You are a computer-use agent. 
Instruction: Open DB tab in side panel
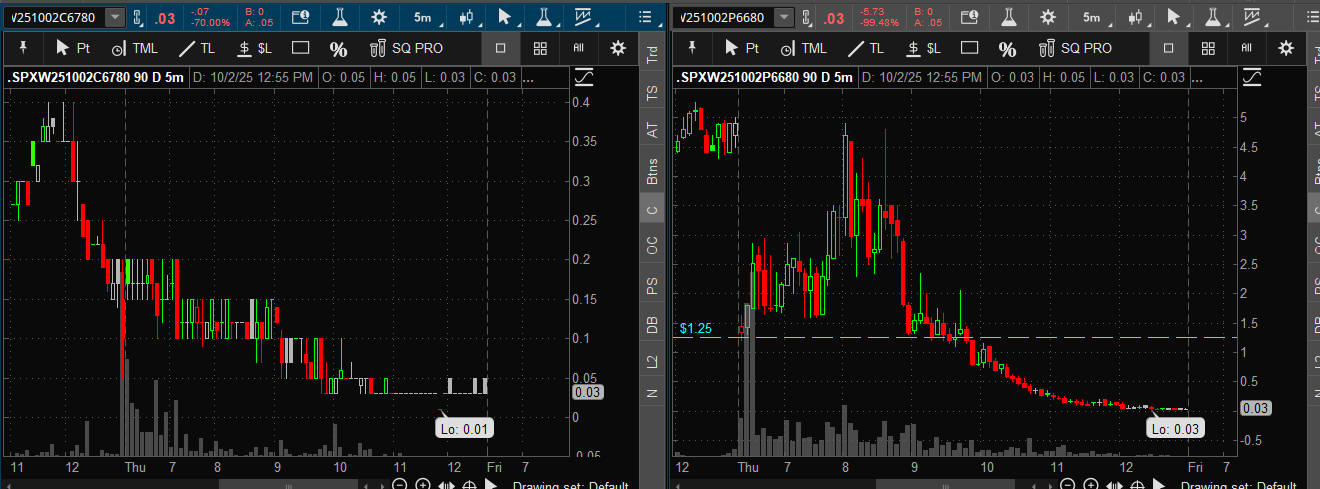coord(652,322)
